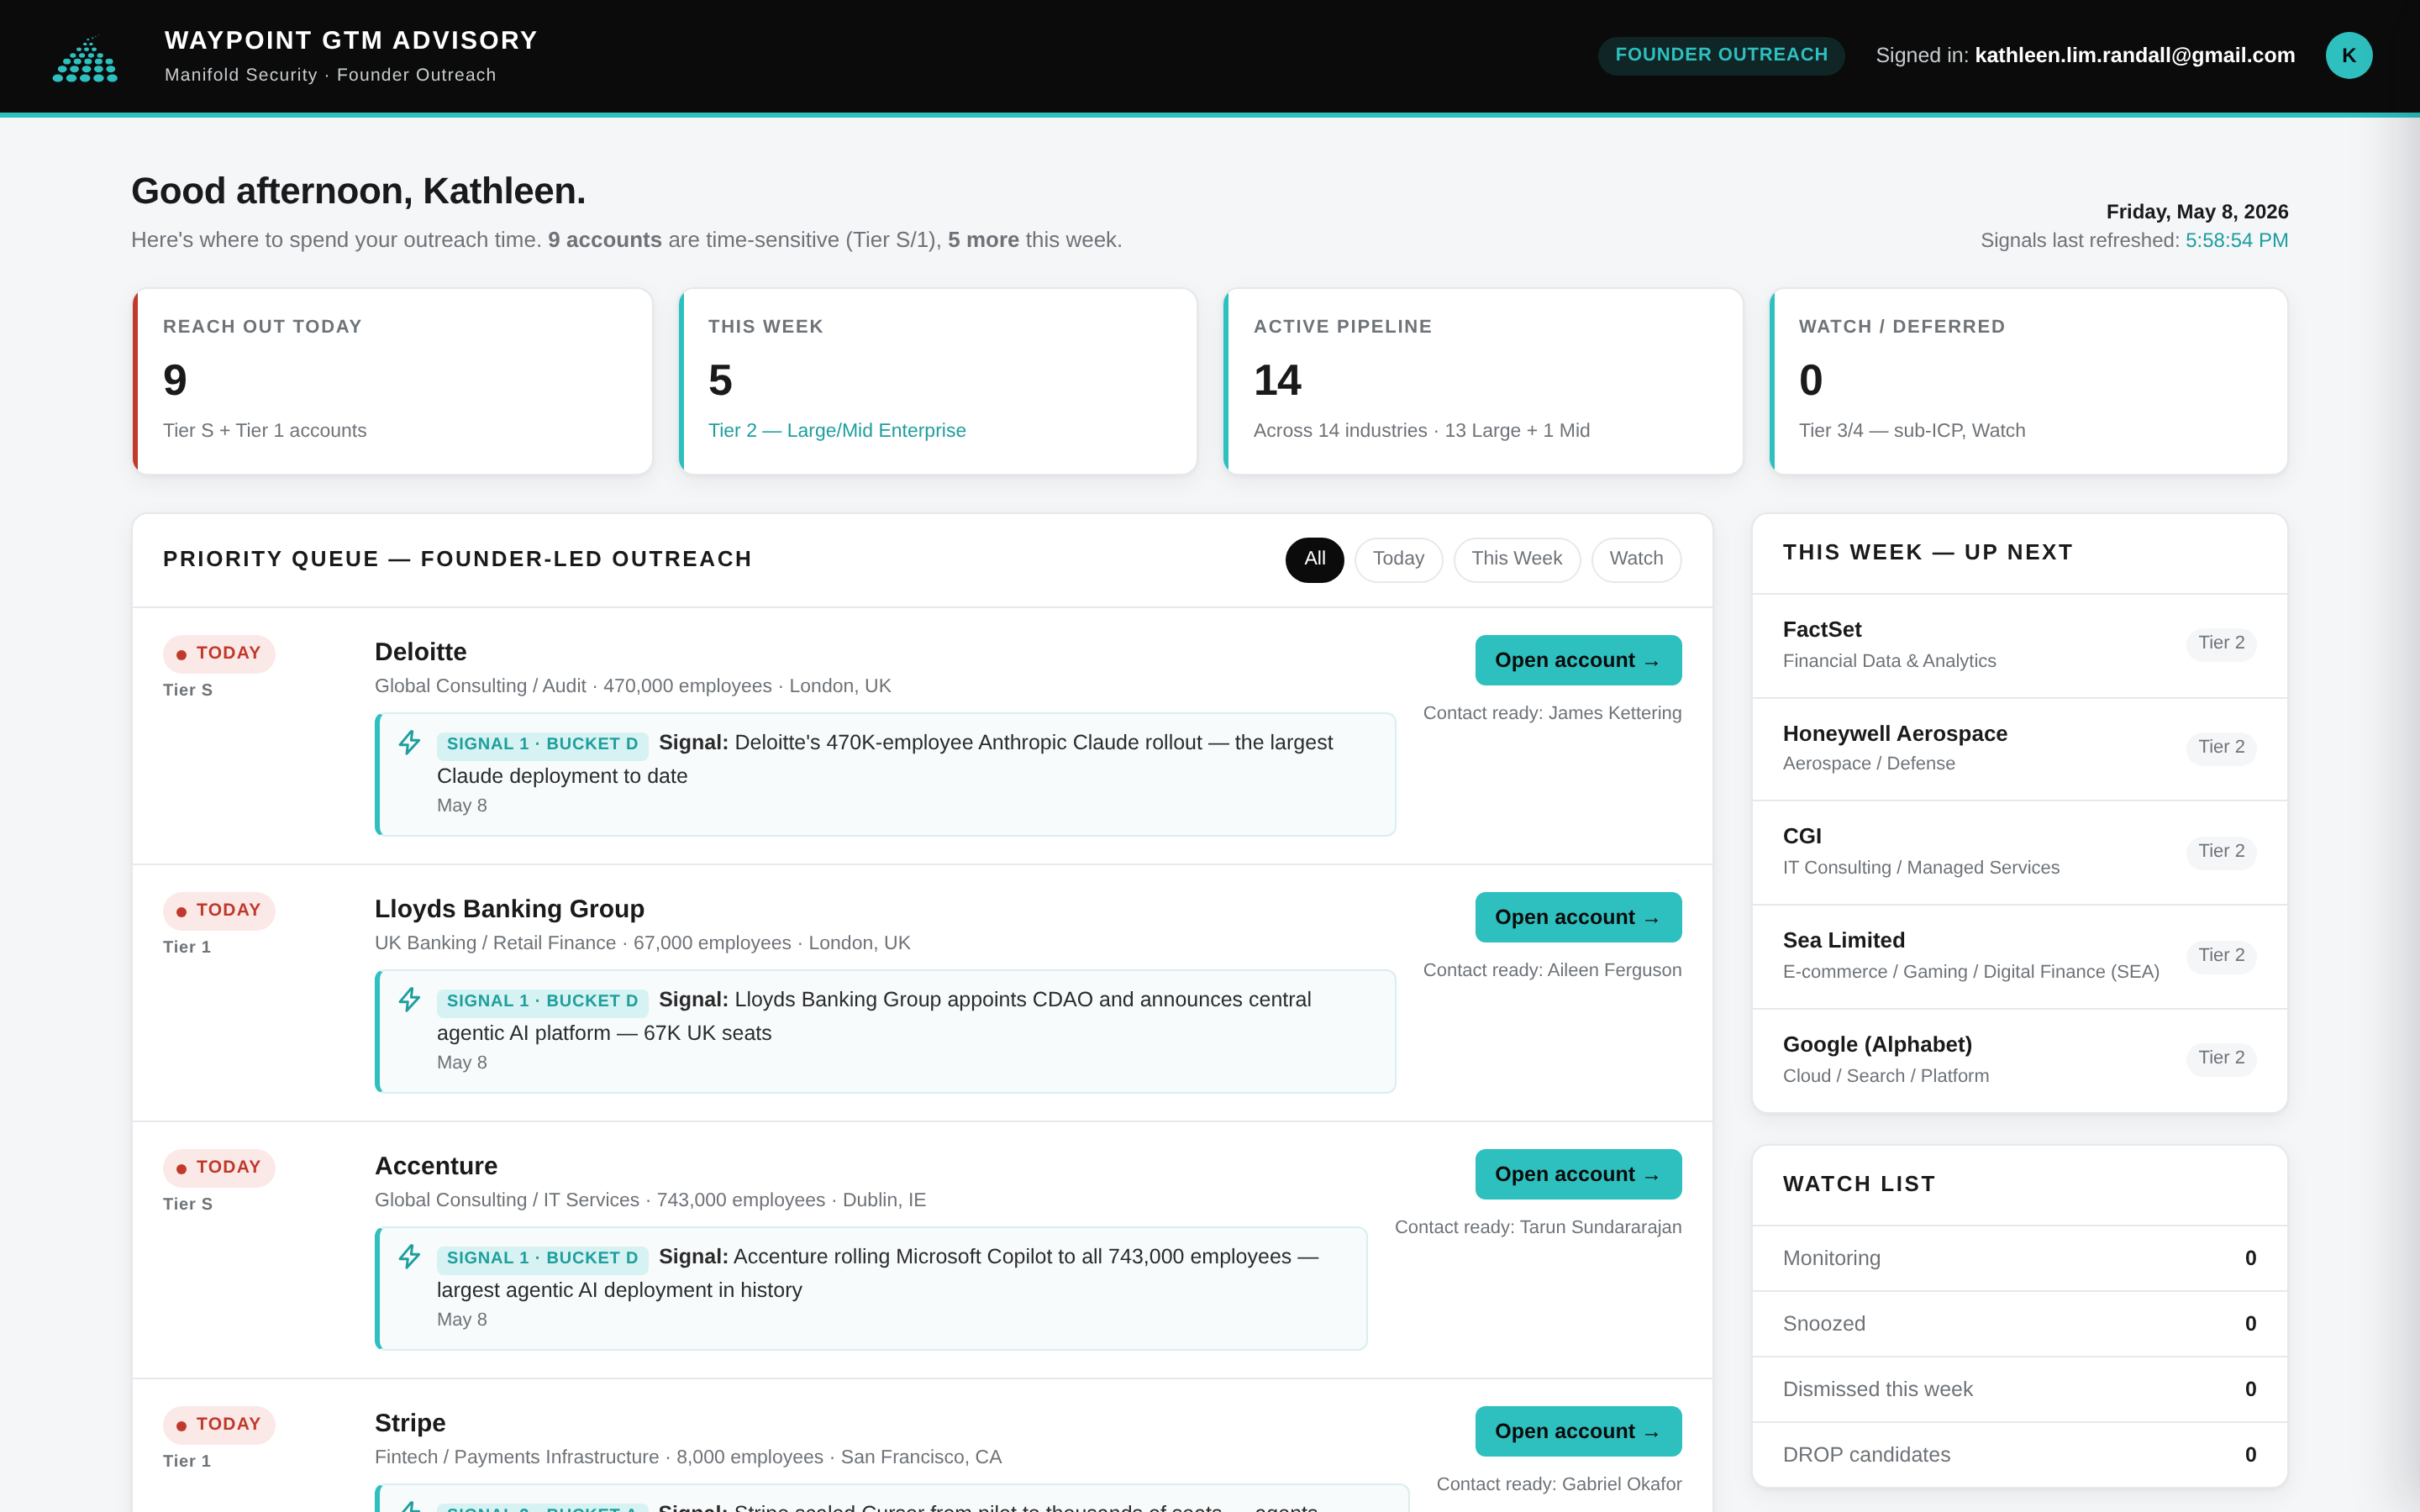Click the lightning signal icon for Lloyds Banking Group
Screen dimensions: 2420x1512
point(409,999)
